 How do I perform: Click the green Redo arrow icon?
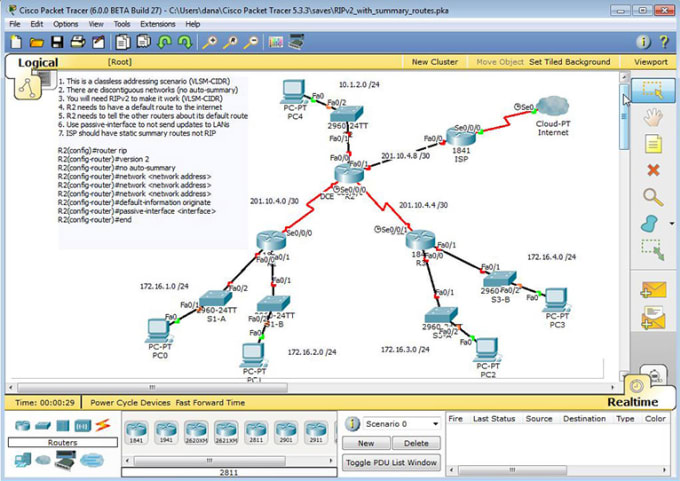[x=185, y=42]
